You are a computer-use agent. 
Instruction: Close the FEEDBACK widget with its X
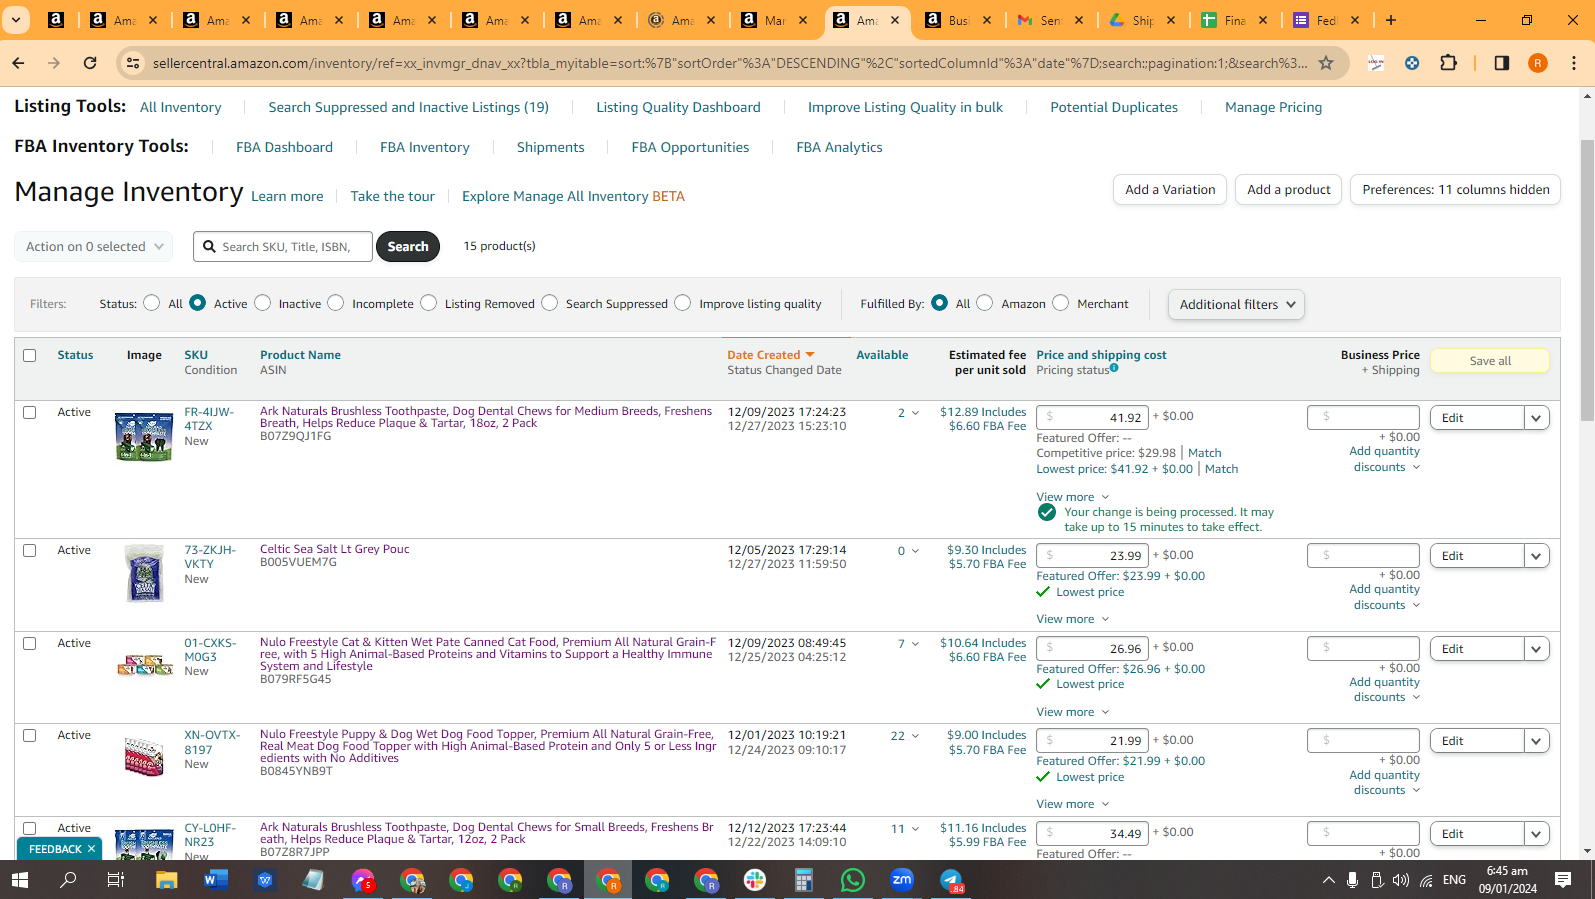click(x=91, y=849)
